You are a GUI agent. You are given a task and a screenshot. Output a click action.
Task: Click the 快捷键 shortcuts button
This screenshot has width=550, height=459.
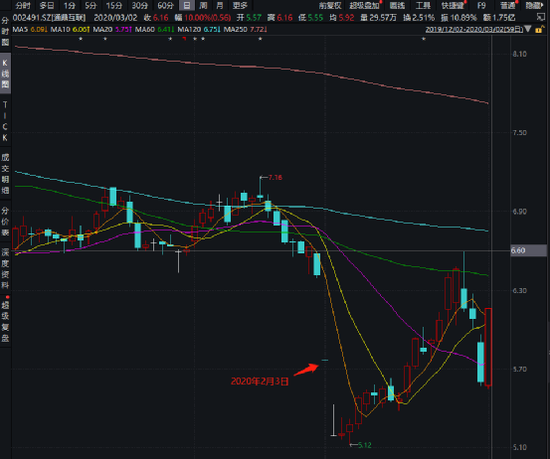[453, 6]
